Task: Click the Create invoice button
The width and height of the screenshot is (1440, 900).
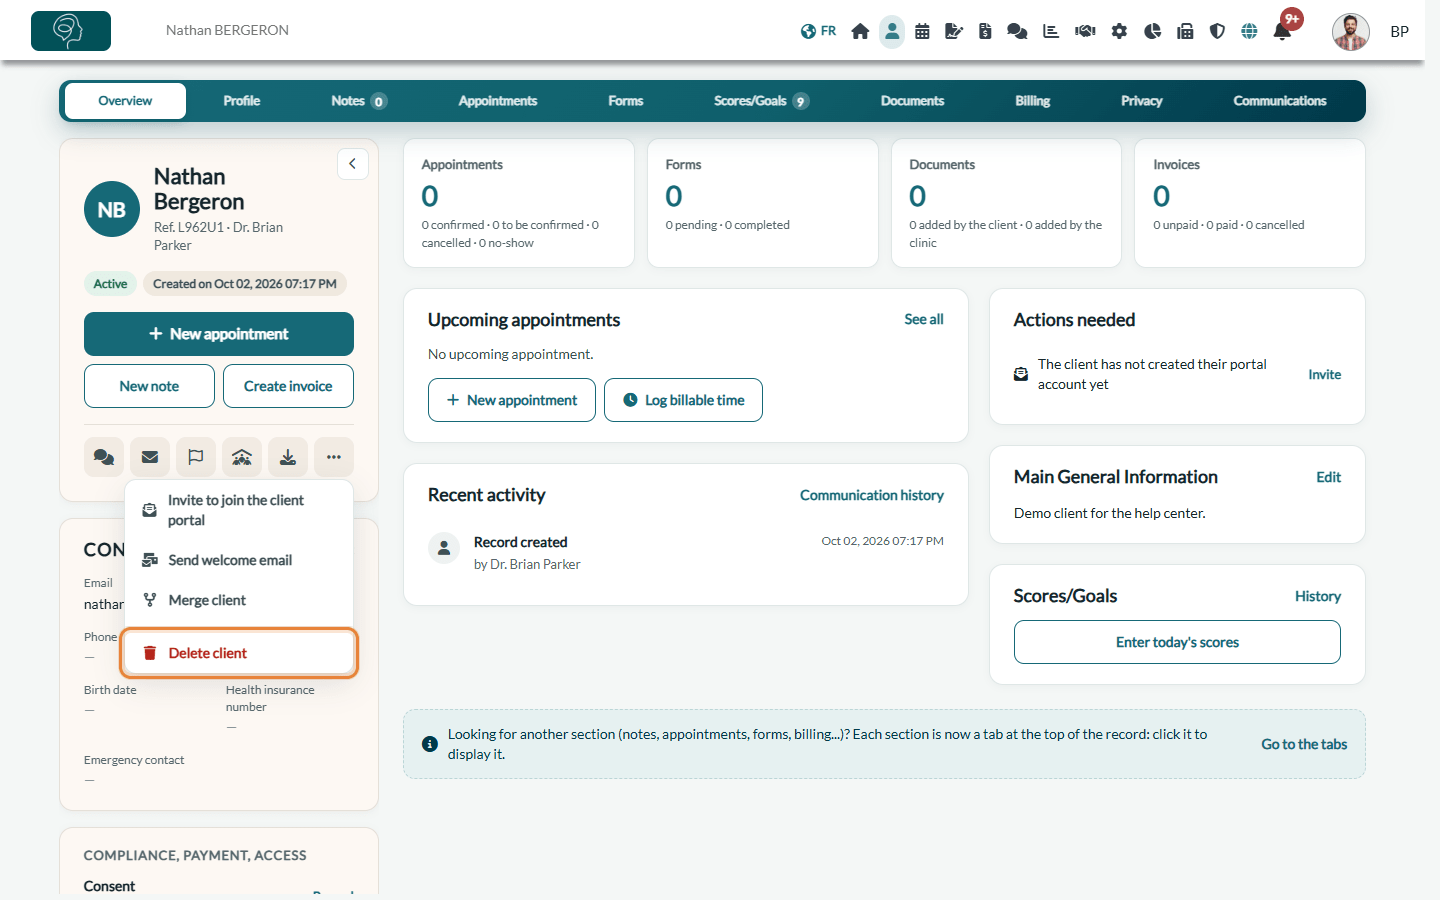Action: click(288, 386)
